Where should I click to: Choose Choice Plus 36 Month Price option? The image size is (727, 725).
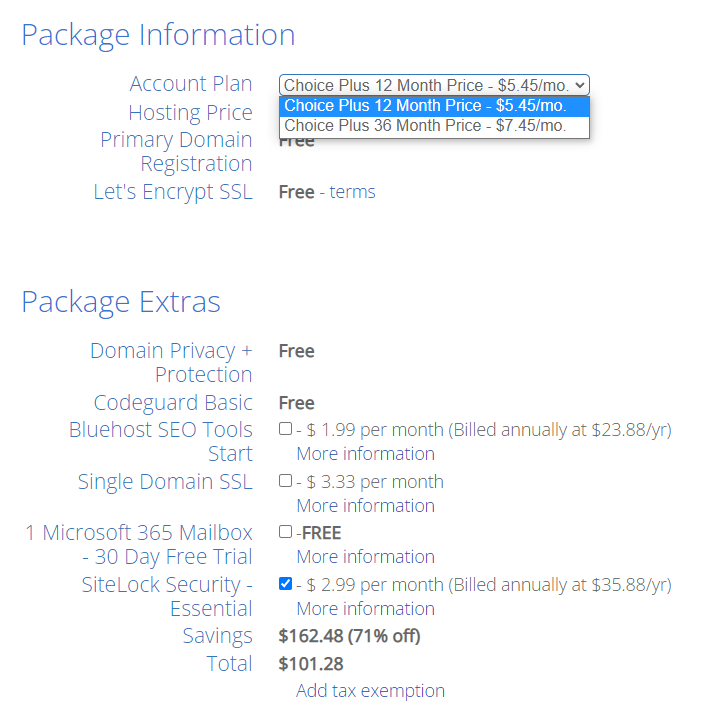coord(434,126)
